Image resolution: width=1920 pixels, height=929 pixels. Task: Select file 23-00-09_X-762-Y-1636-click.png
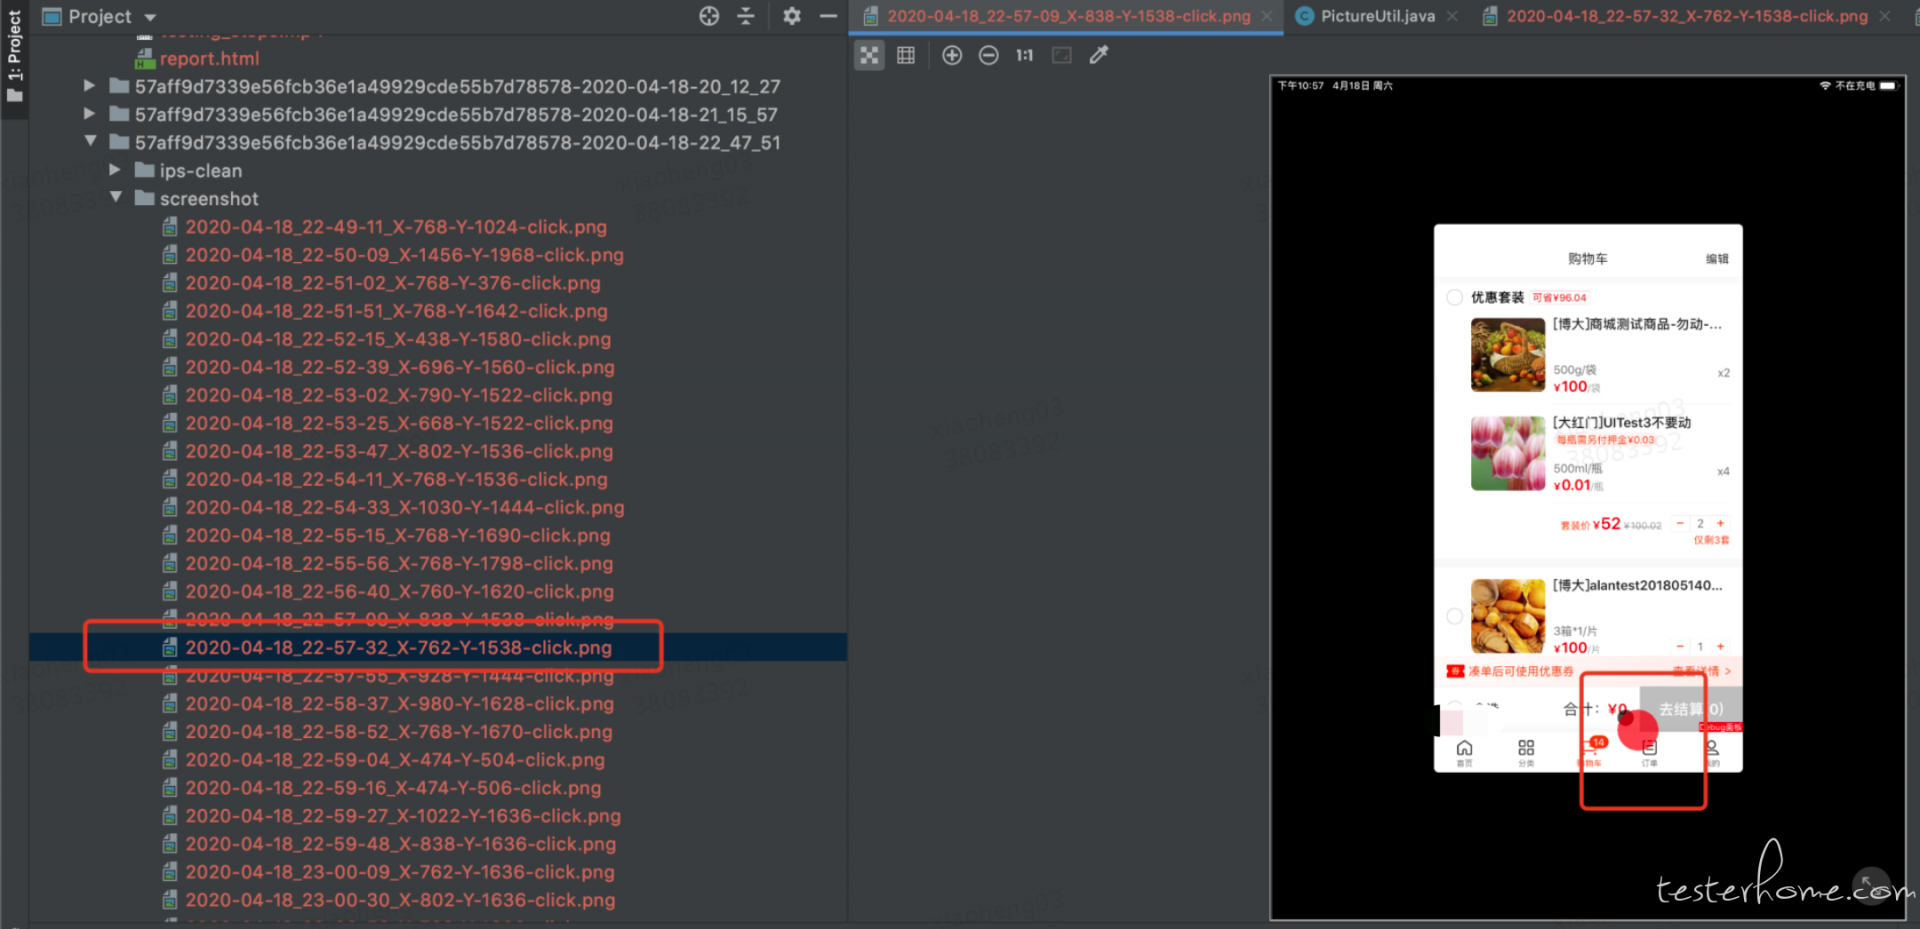400,871
